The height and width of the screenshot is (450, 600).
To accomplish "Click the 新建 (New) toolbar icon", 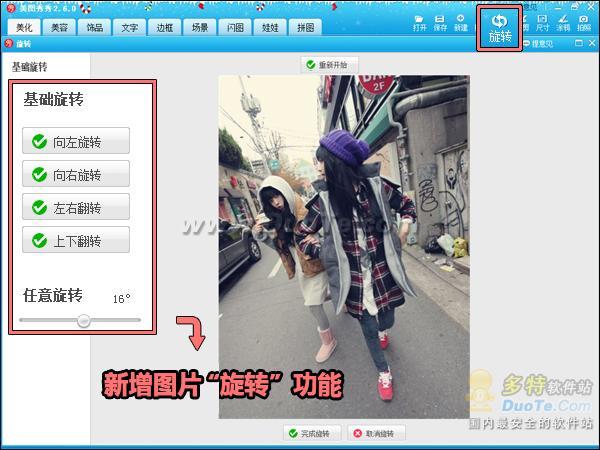I will coord(460,22).
